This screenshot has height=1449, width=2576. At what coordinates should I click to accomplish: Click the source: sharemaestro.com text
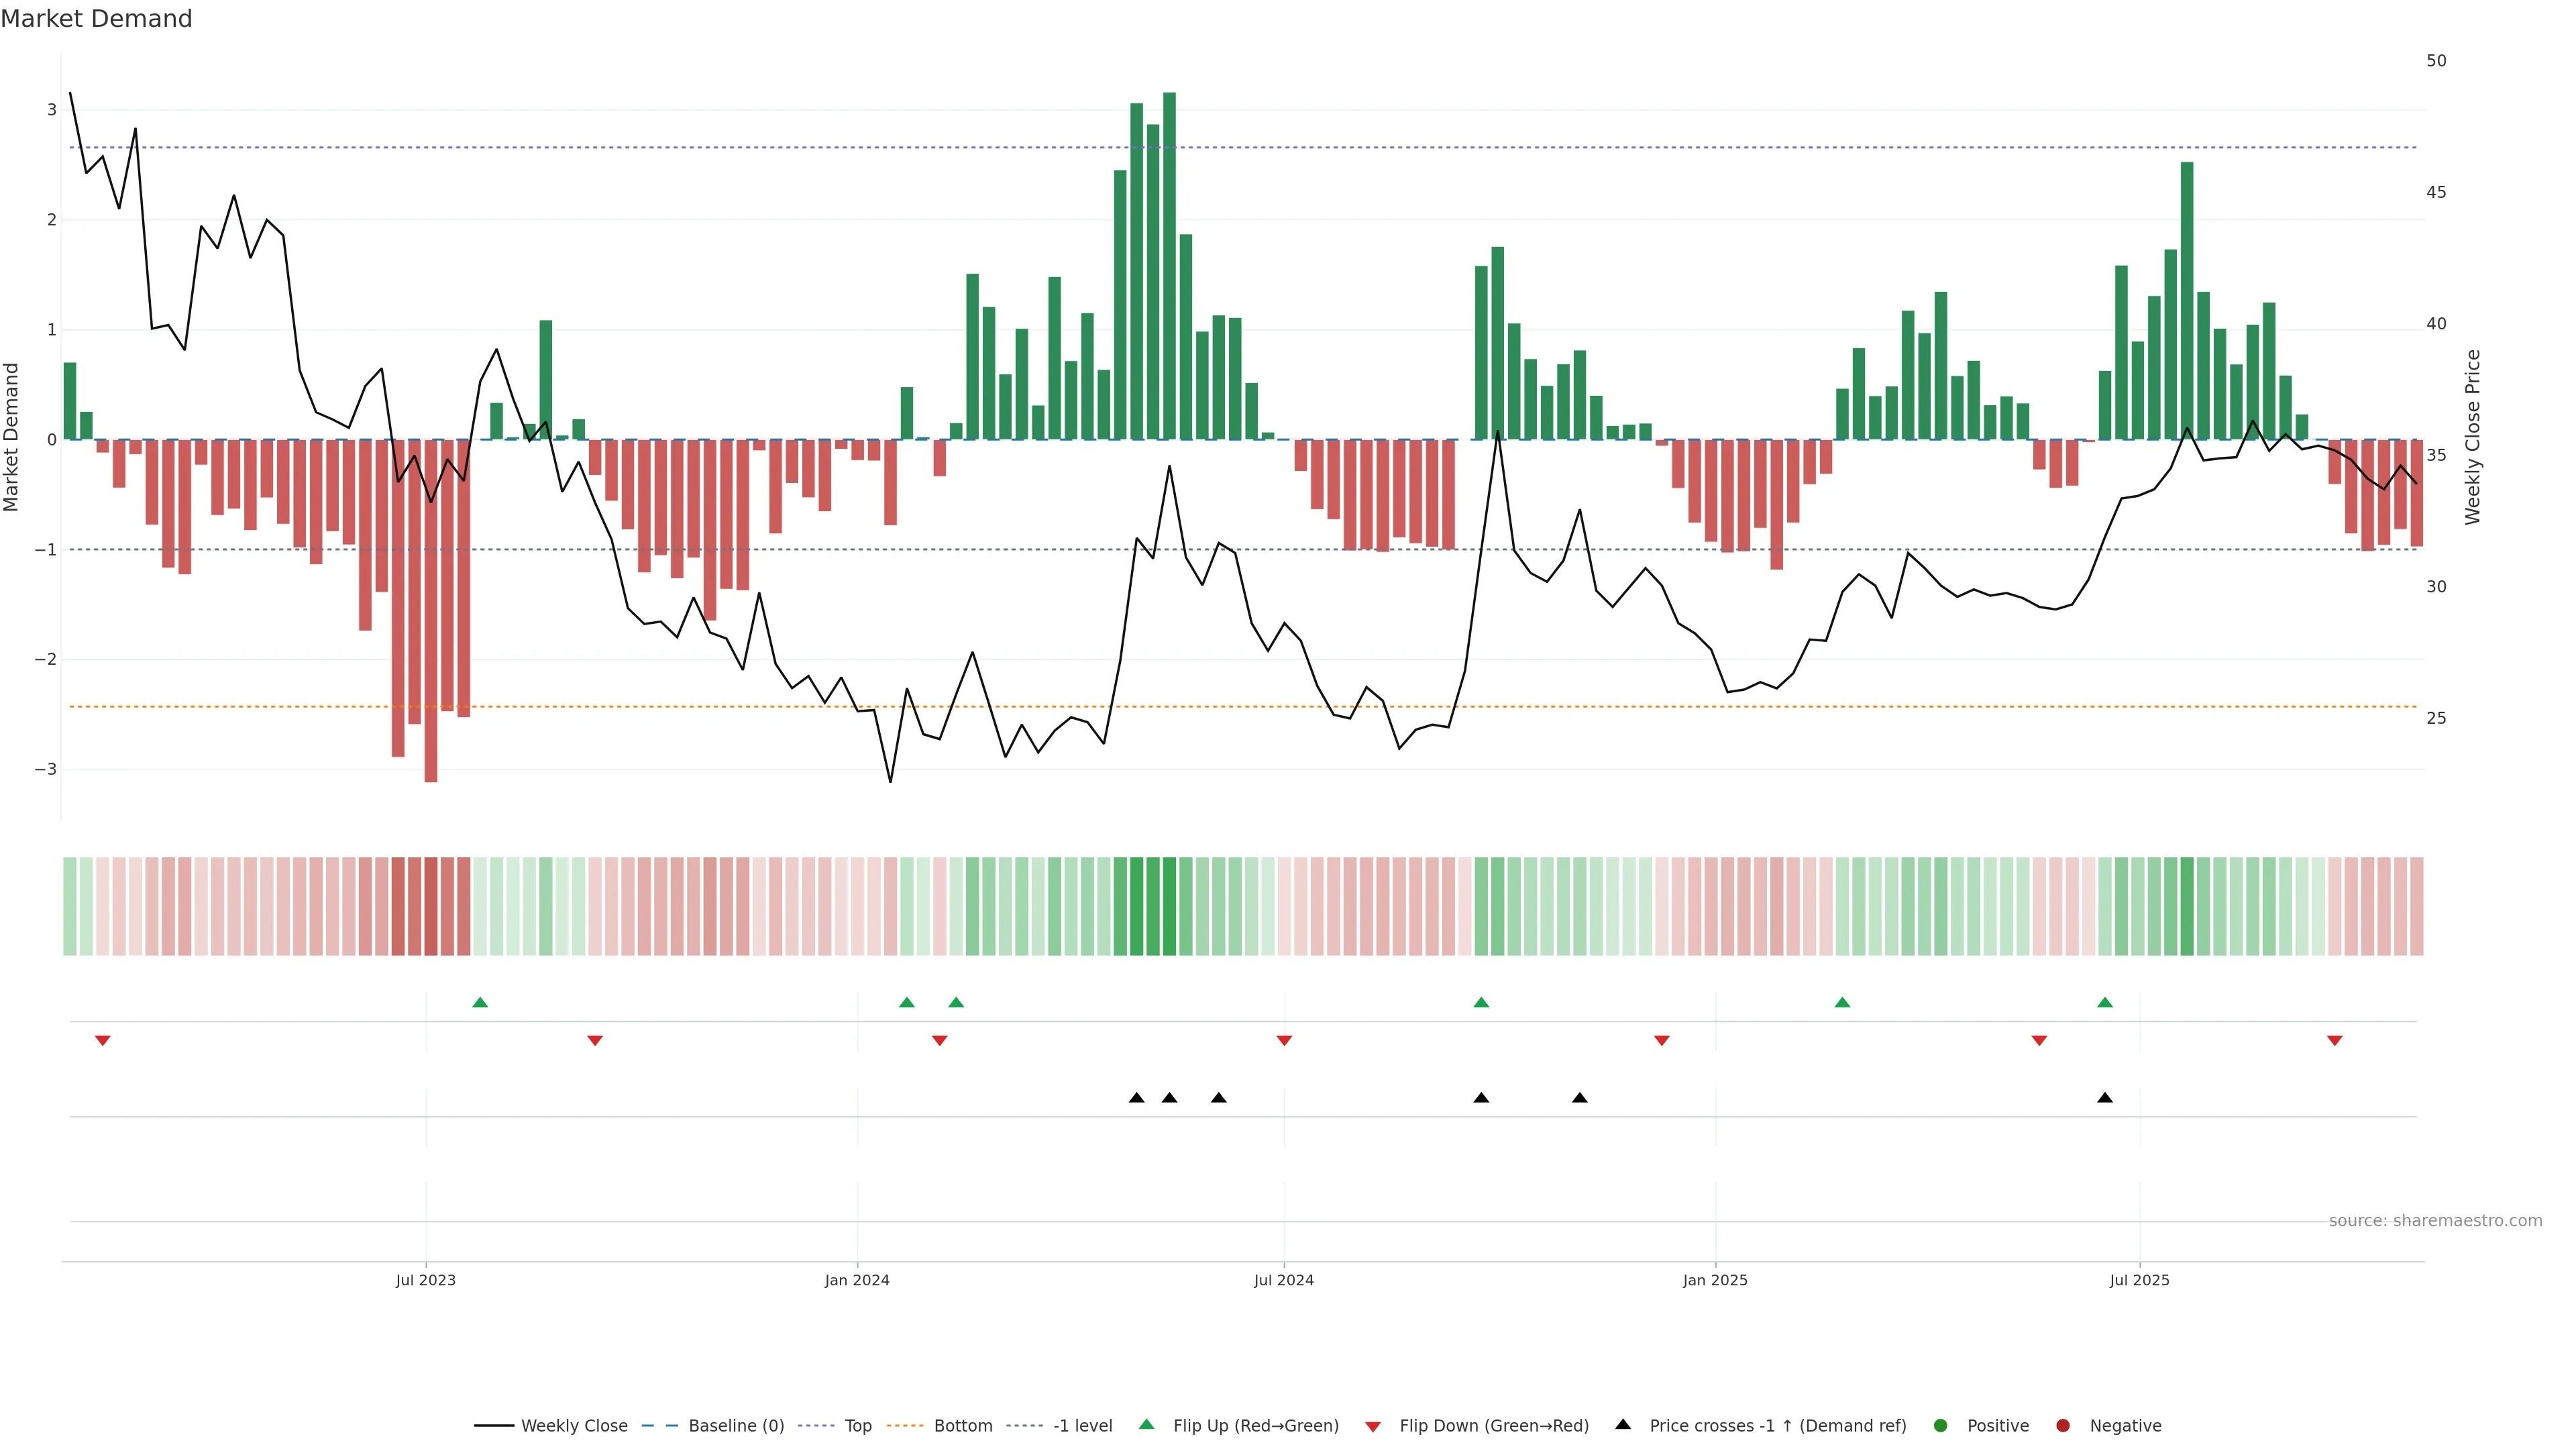point(2435,1220)
